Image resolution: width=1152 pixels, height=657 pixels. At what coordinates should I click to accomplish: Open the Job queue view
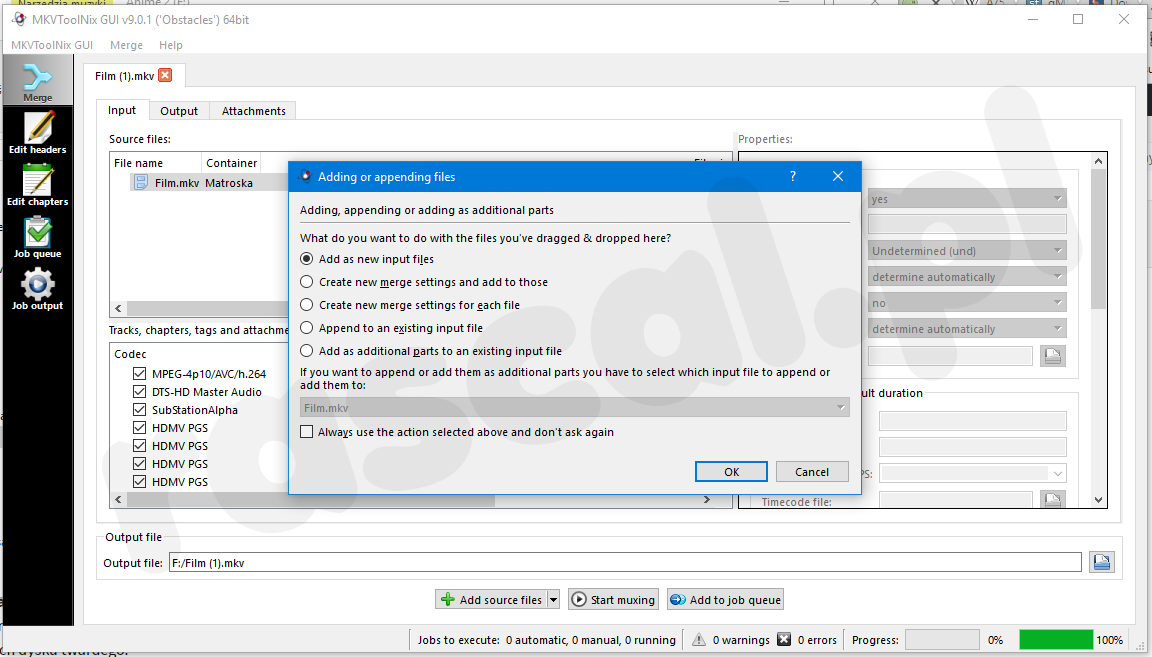click(37, 237)
